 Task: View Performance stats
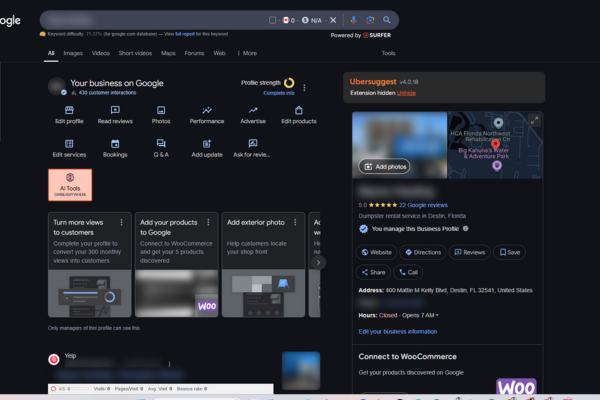pyautogui.click(x=207, y=115)
